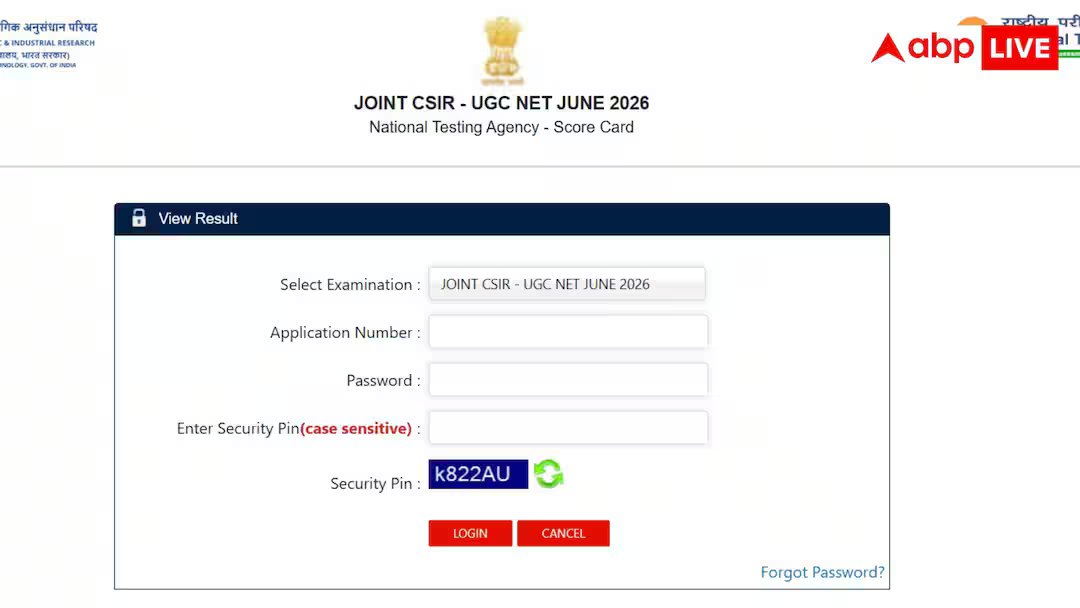Image resolution: width=1080 pixels, height=608 pixels.
Task: Click the ABP Live logo
Action: (x=964, y=48)
